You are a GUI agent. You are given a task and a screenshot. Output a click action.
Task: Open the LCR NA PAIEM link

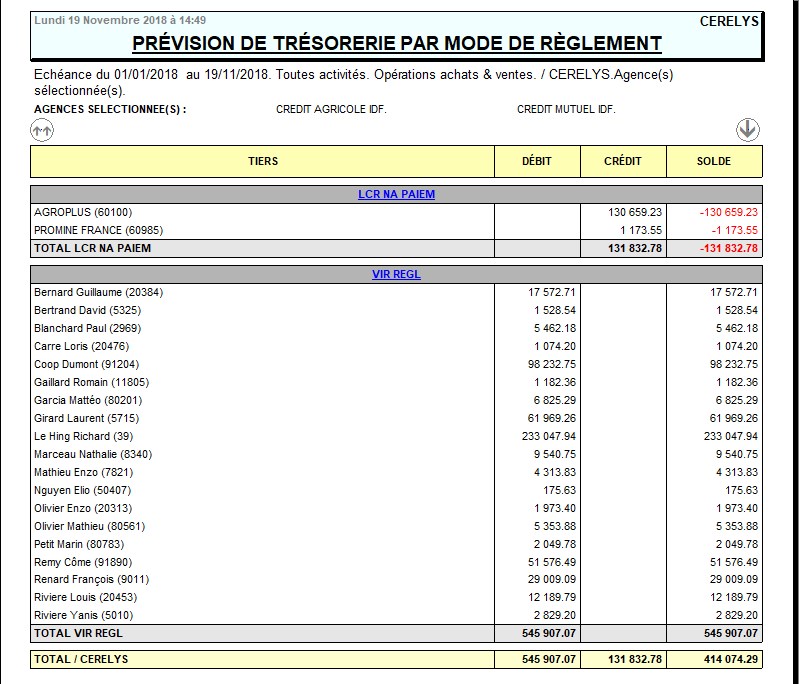[x=396, y=194]
